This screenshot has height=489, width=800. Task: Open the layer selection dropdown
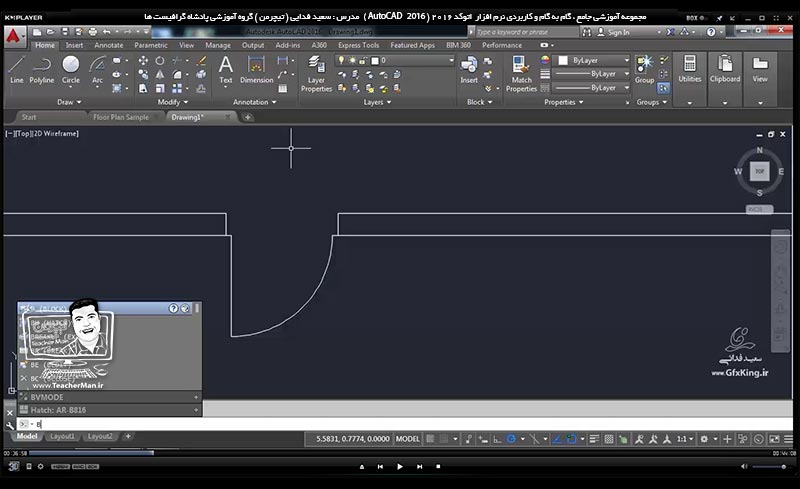[x=395, y=60]
